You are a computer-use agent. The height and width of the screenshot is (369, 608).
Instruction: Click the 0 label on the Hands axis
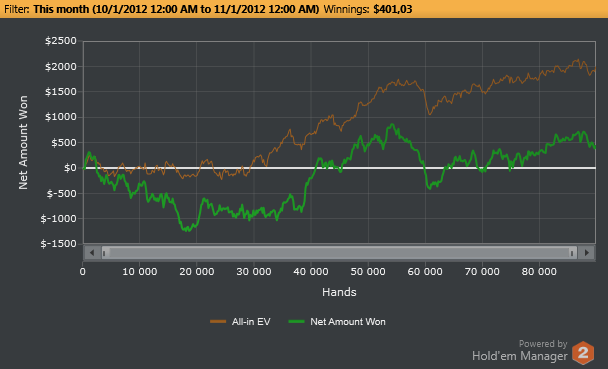click(x=83, y=272)
